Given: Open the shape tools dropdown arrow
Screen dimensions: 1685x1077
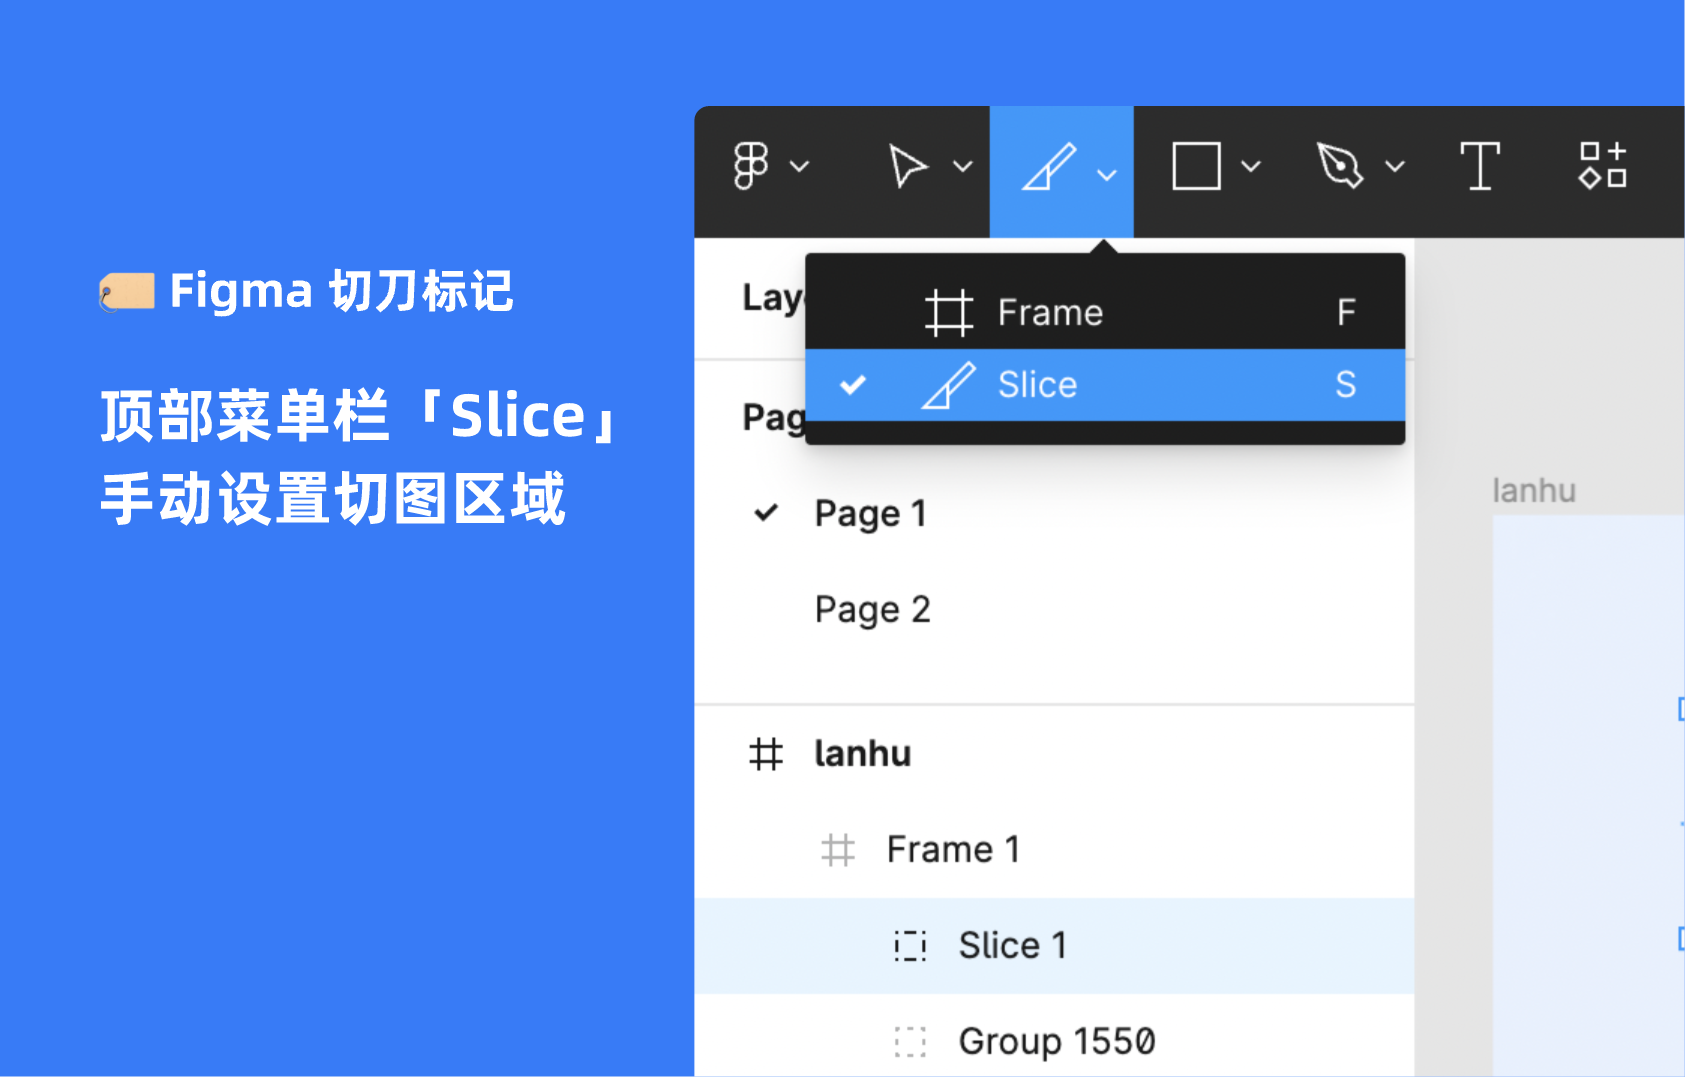Looking at the screenshot, I should tap(1250, 167).
